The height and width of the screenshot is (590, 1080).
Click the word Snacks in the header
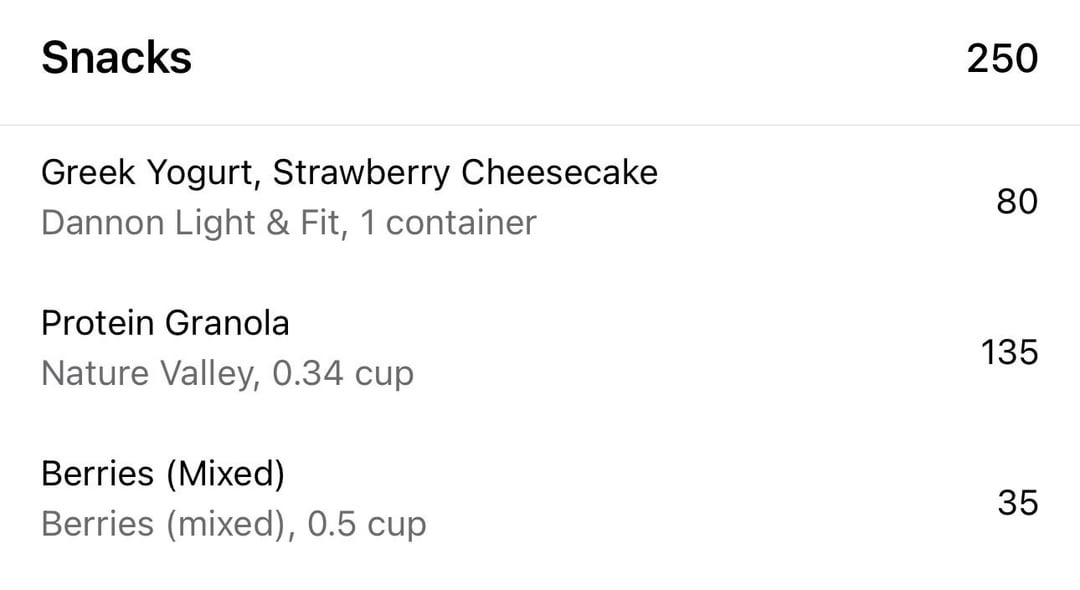click(x=116, y=58)
